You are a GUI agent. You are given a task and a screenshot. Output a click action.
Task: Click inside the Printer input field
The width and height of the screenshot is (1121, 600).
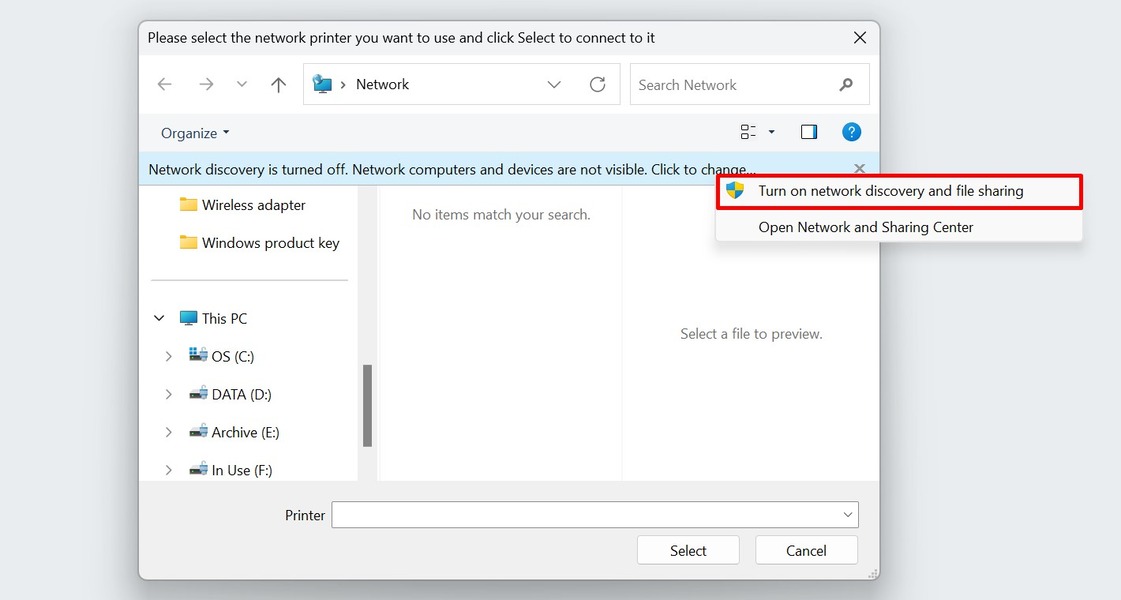(x=580, y=514)
